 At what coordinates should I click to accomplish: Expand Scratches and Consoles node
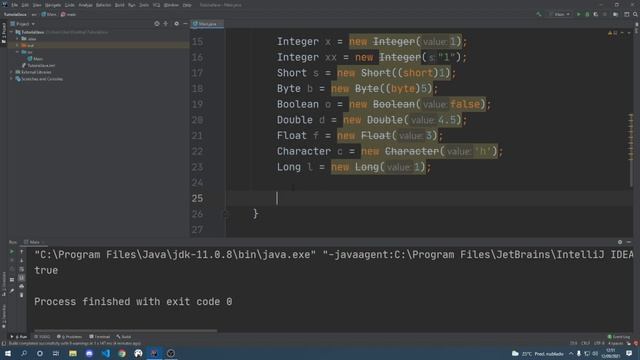pyautogui.click(x=12, y=79)
